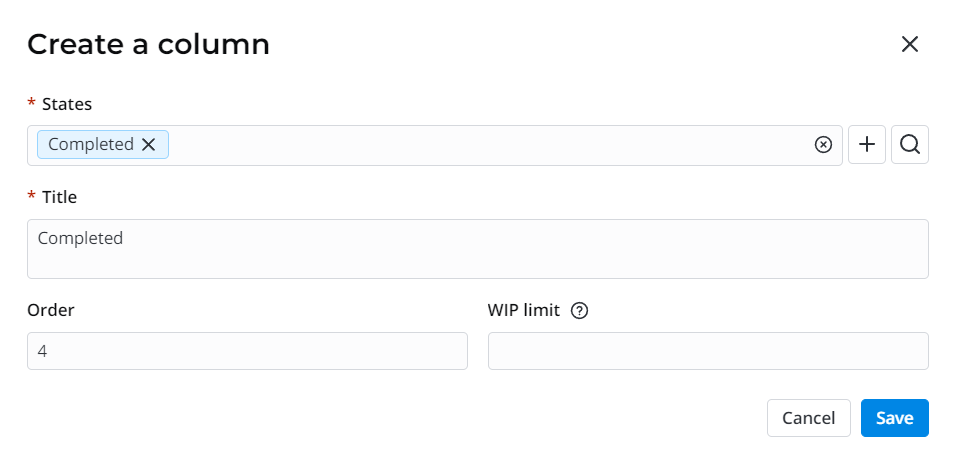Click the States field label
Viewport: 956px width, 461px height.
tap(68, 103)
